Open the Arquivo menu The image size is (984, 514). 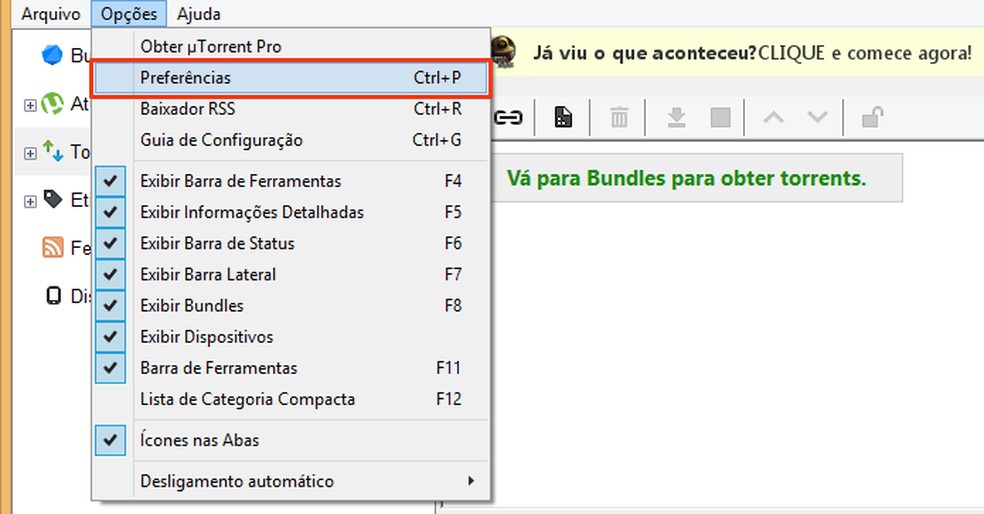click(51, 14)
